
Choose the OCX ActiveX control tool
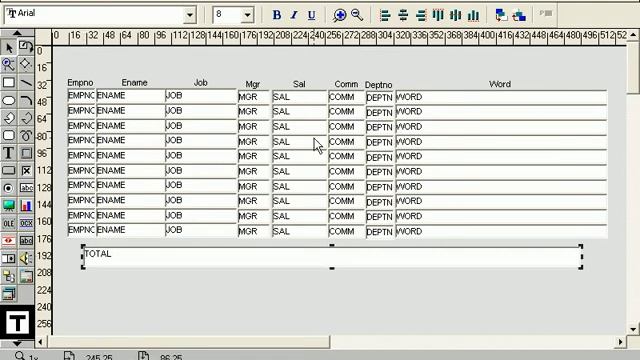pyautogui.click(x=26, y=223)
